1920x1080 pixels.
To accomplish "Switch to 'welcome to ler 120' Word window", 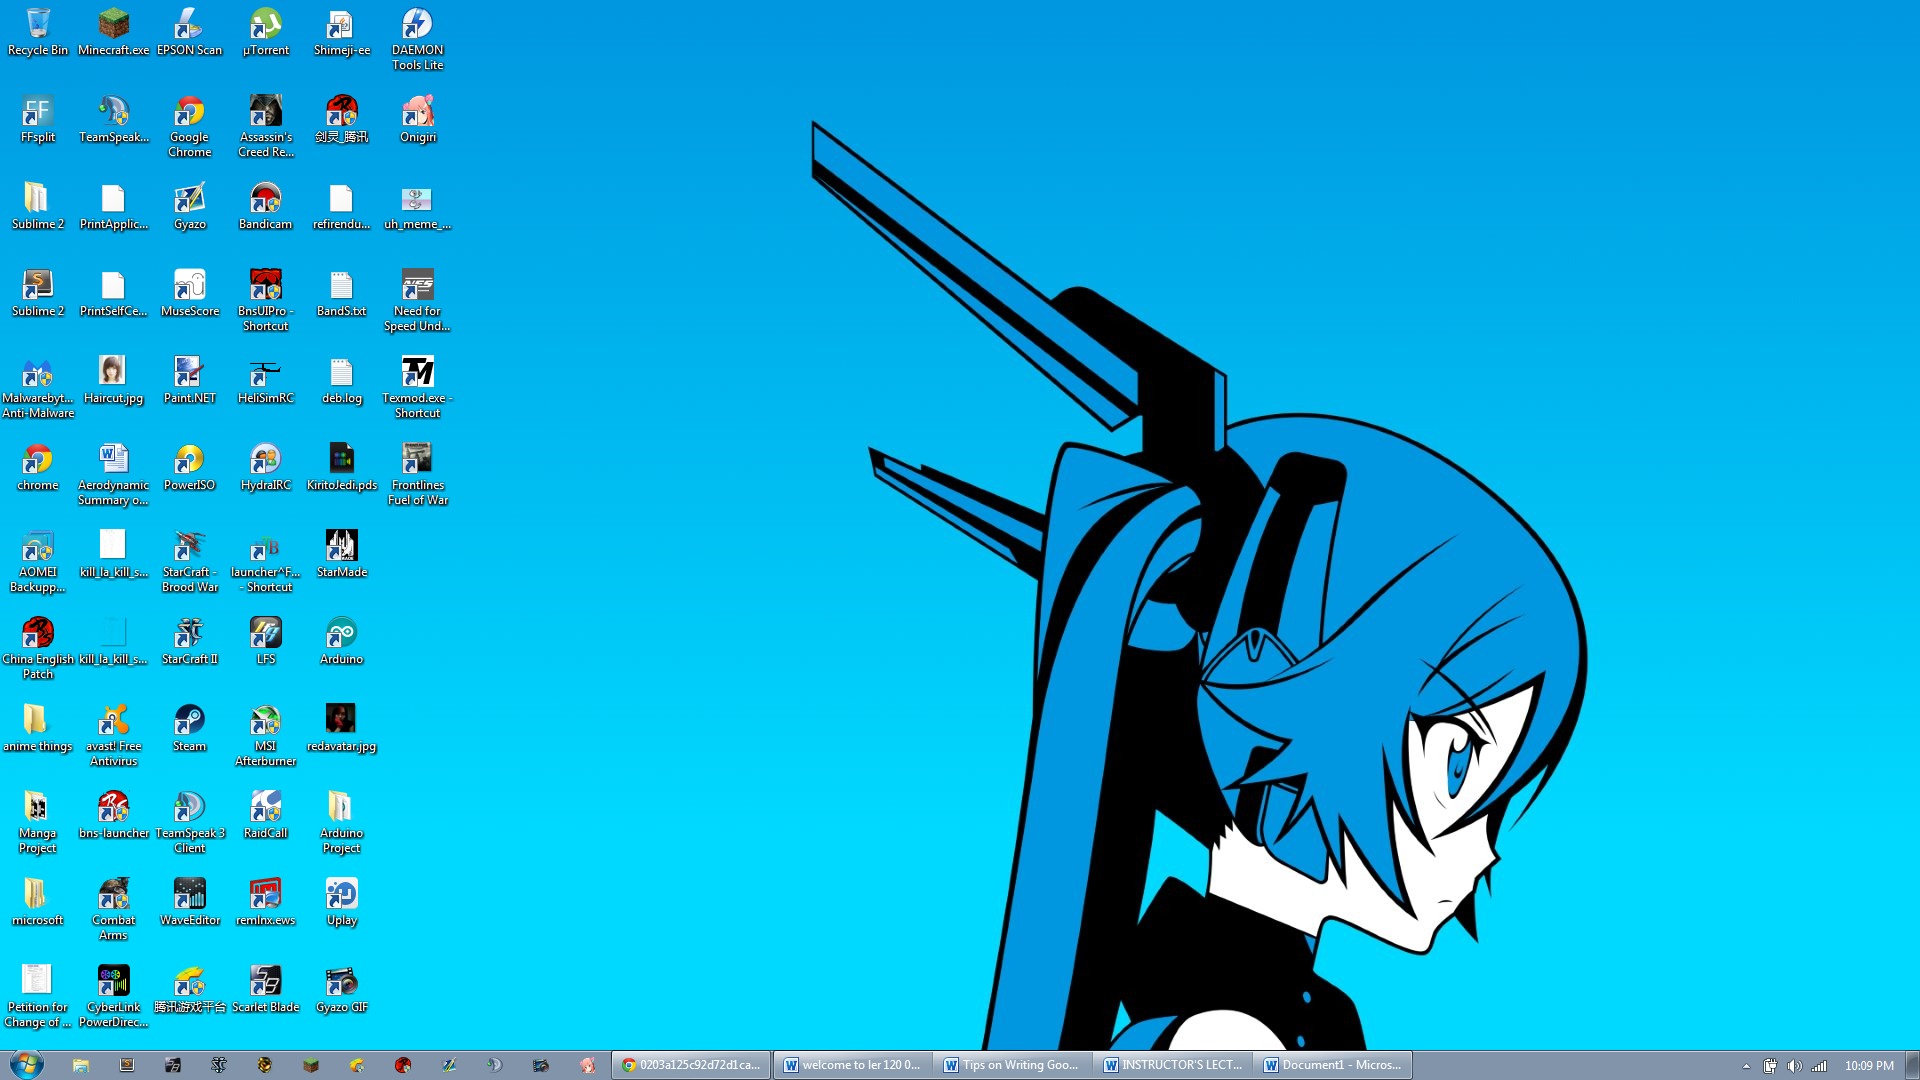I will [x=853, y=1065].
